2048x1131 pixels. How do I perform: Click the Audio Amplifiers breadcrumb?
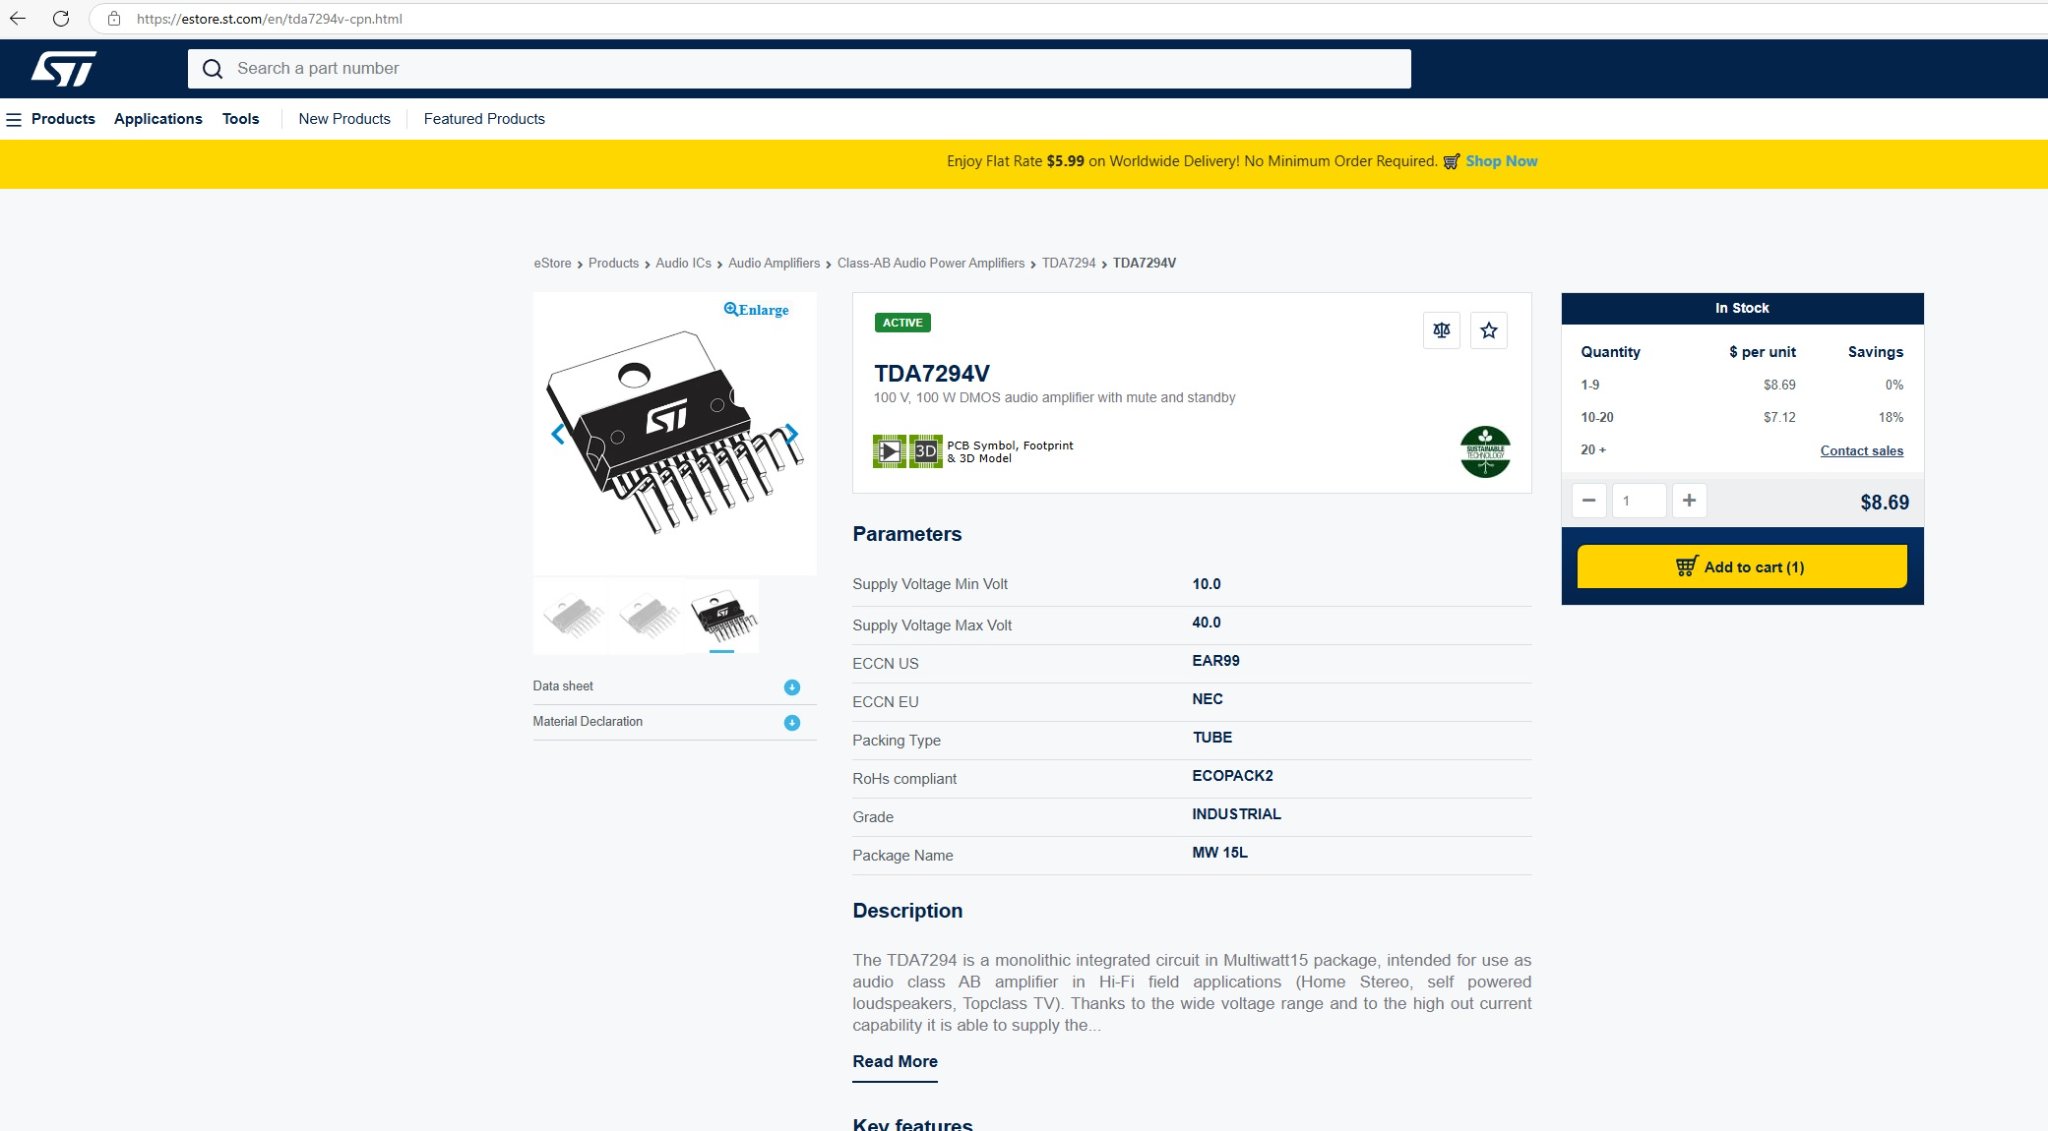tap(774, 263)
